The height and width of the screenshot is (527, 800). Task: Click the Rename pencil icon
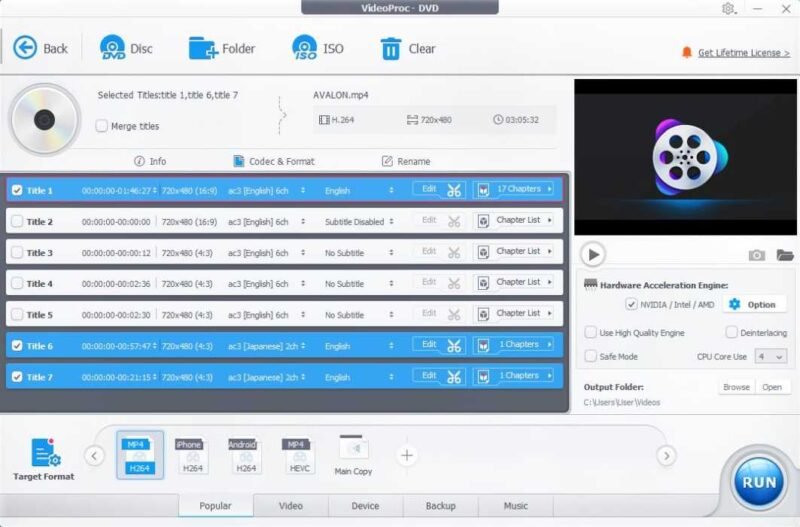(387, 161)
